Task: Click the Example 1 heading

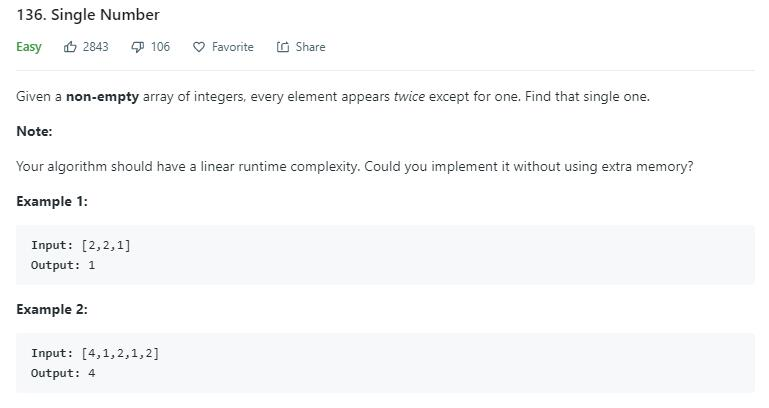Action: point(52,202)
